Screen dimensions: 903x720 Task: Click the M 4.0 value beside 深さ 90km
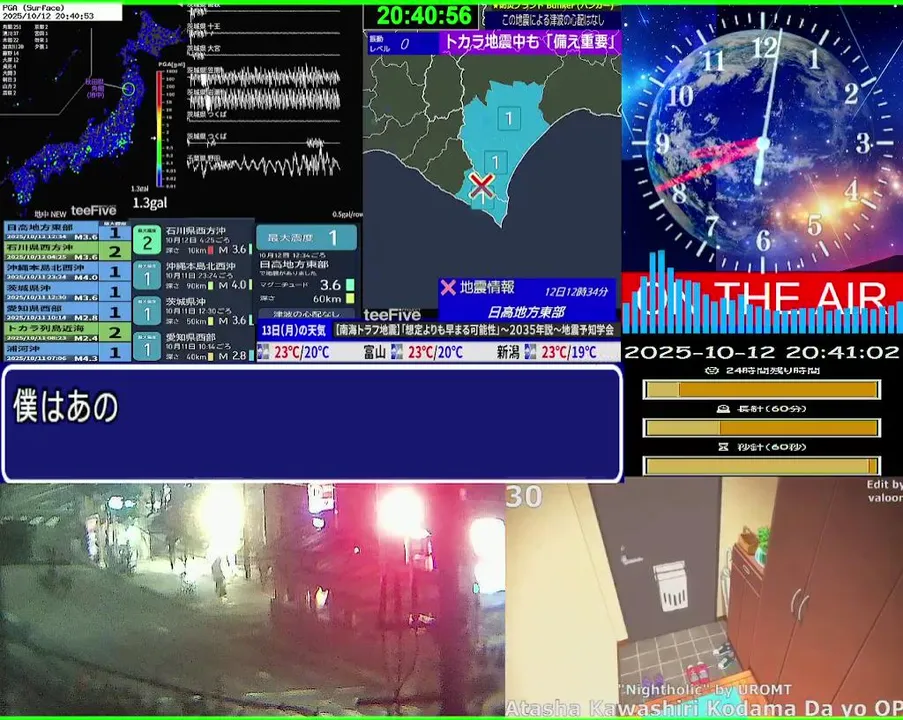[x=232, y=285]
